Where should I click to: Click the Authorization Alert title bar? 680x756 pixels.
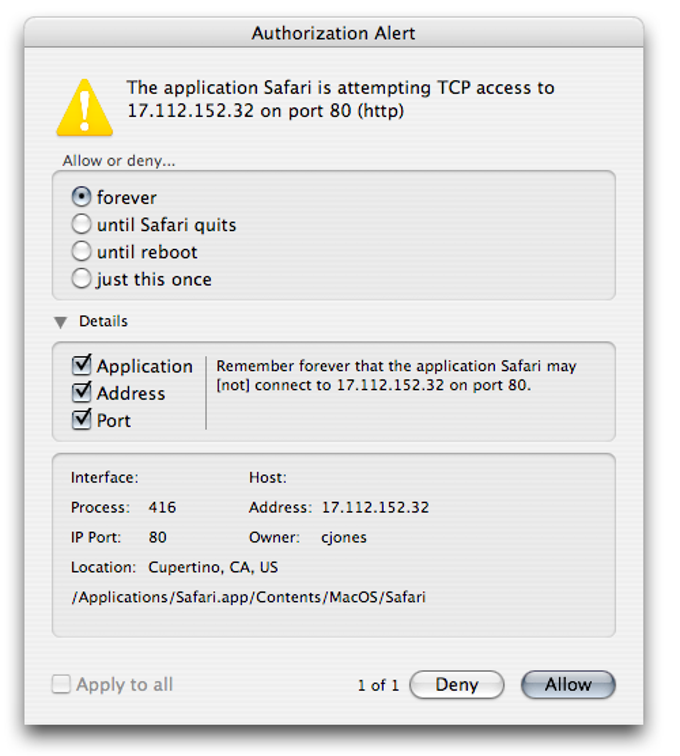pos(334,33)
